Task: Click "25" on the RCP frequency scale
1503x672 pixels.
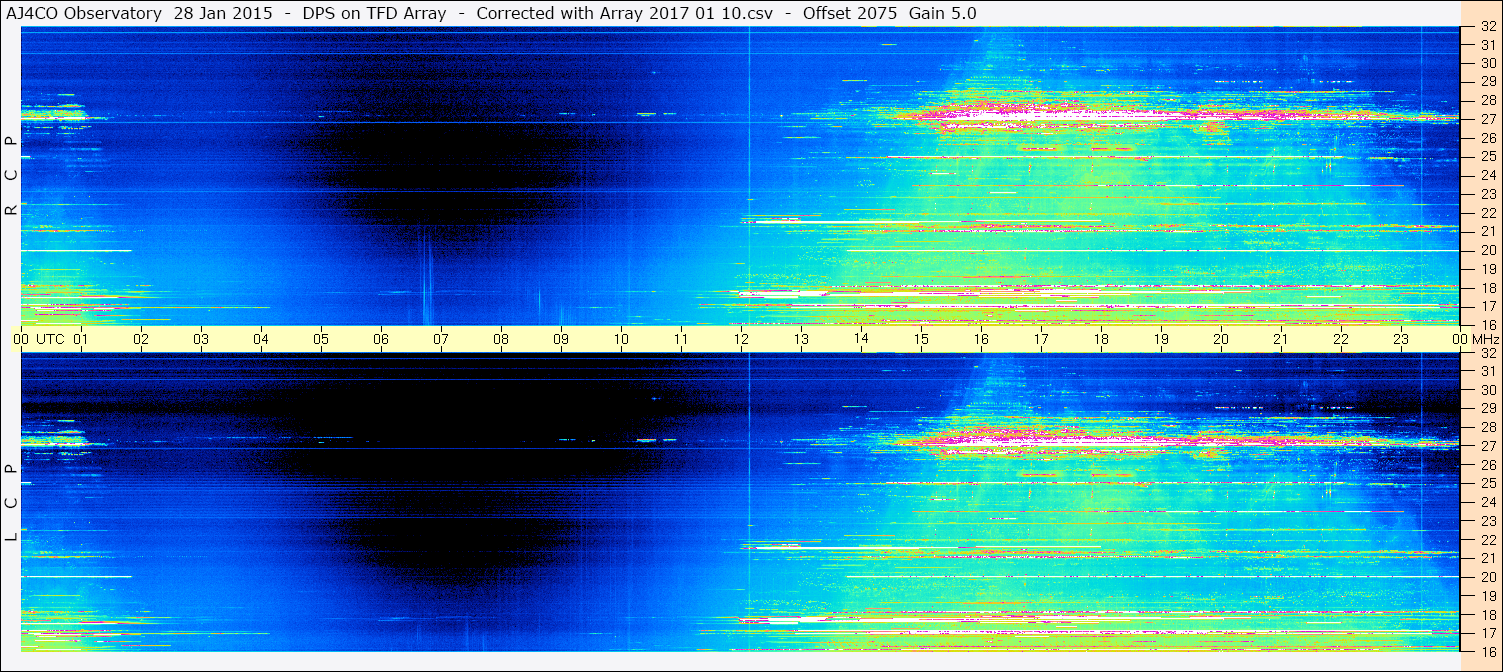Action: click(x=1487, y=157)
